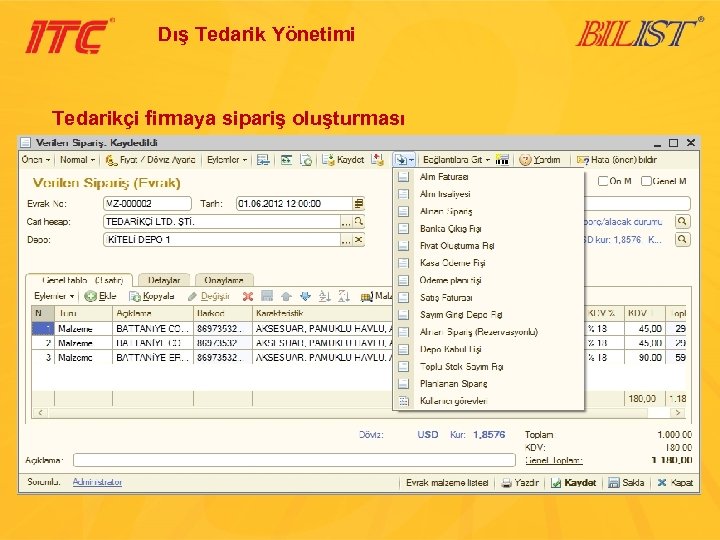Click the Malz... material selection icon
Viewport: 720px width, 540px height.
[376, 297]
